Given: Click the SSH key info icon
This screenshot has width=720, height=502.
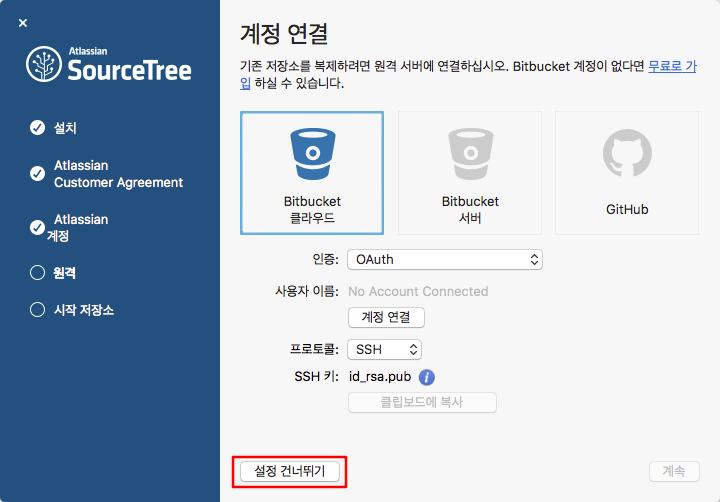Looking at the screenshot, I should pos(427,377).
